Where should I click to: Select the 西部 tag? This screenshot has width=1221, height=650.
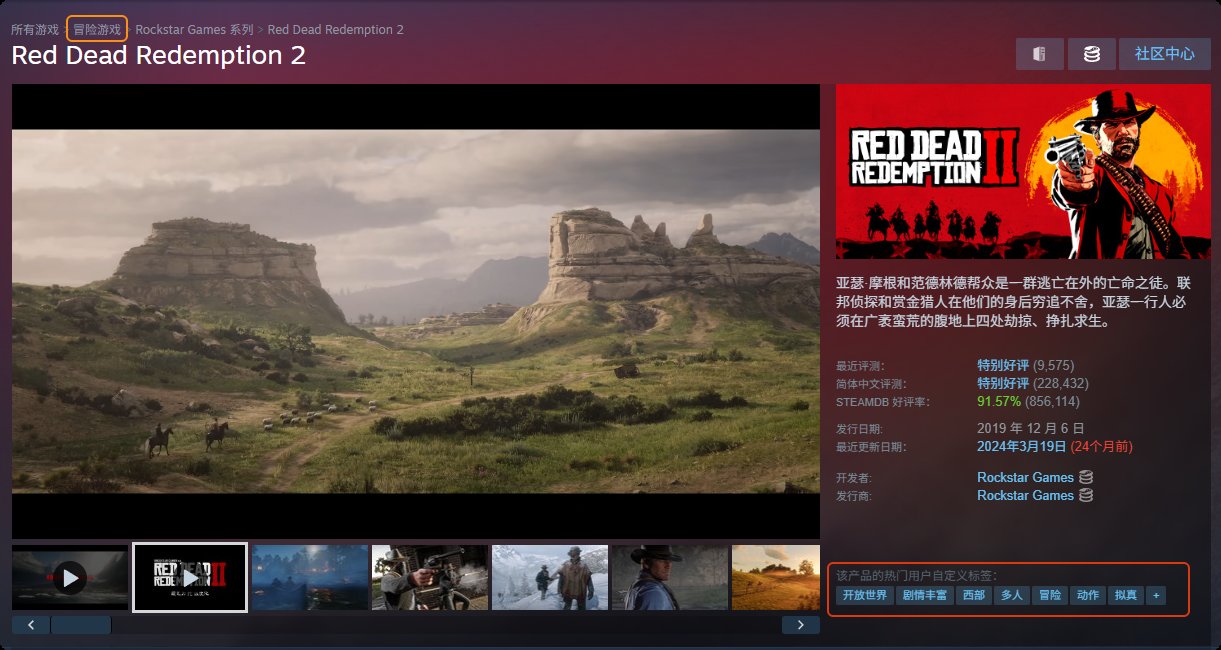pos(973,595)
